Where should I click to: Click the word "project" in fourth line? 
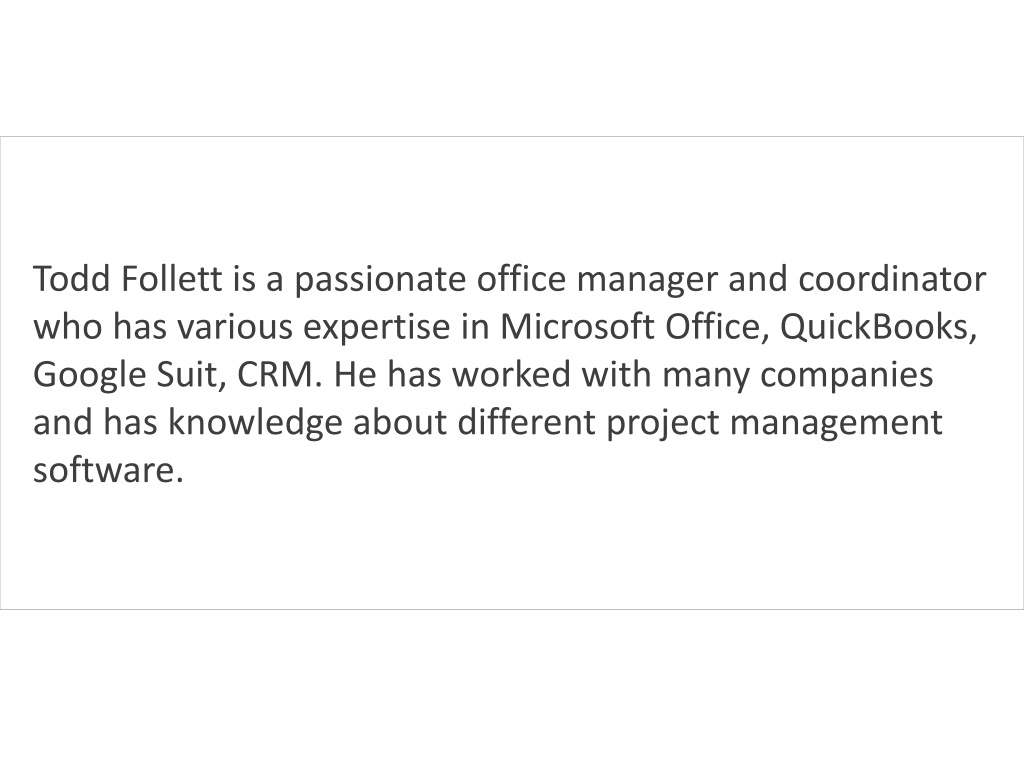tap(663, 424)
